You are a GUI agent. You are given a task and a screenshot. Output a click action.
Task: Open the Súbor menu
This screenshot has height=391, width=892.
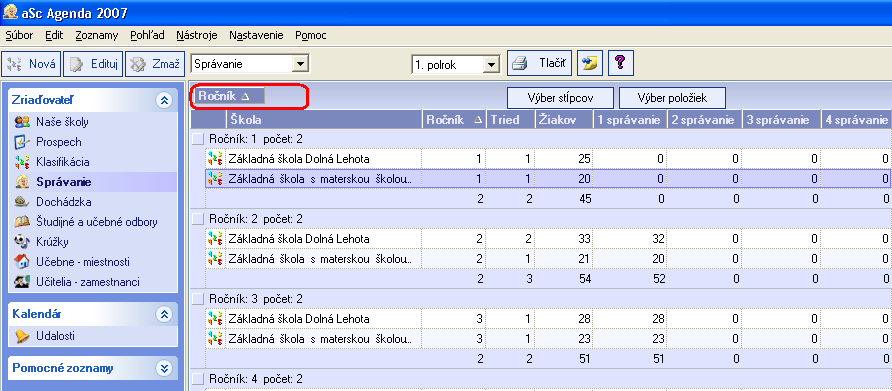(x=19, y=35)
